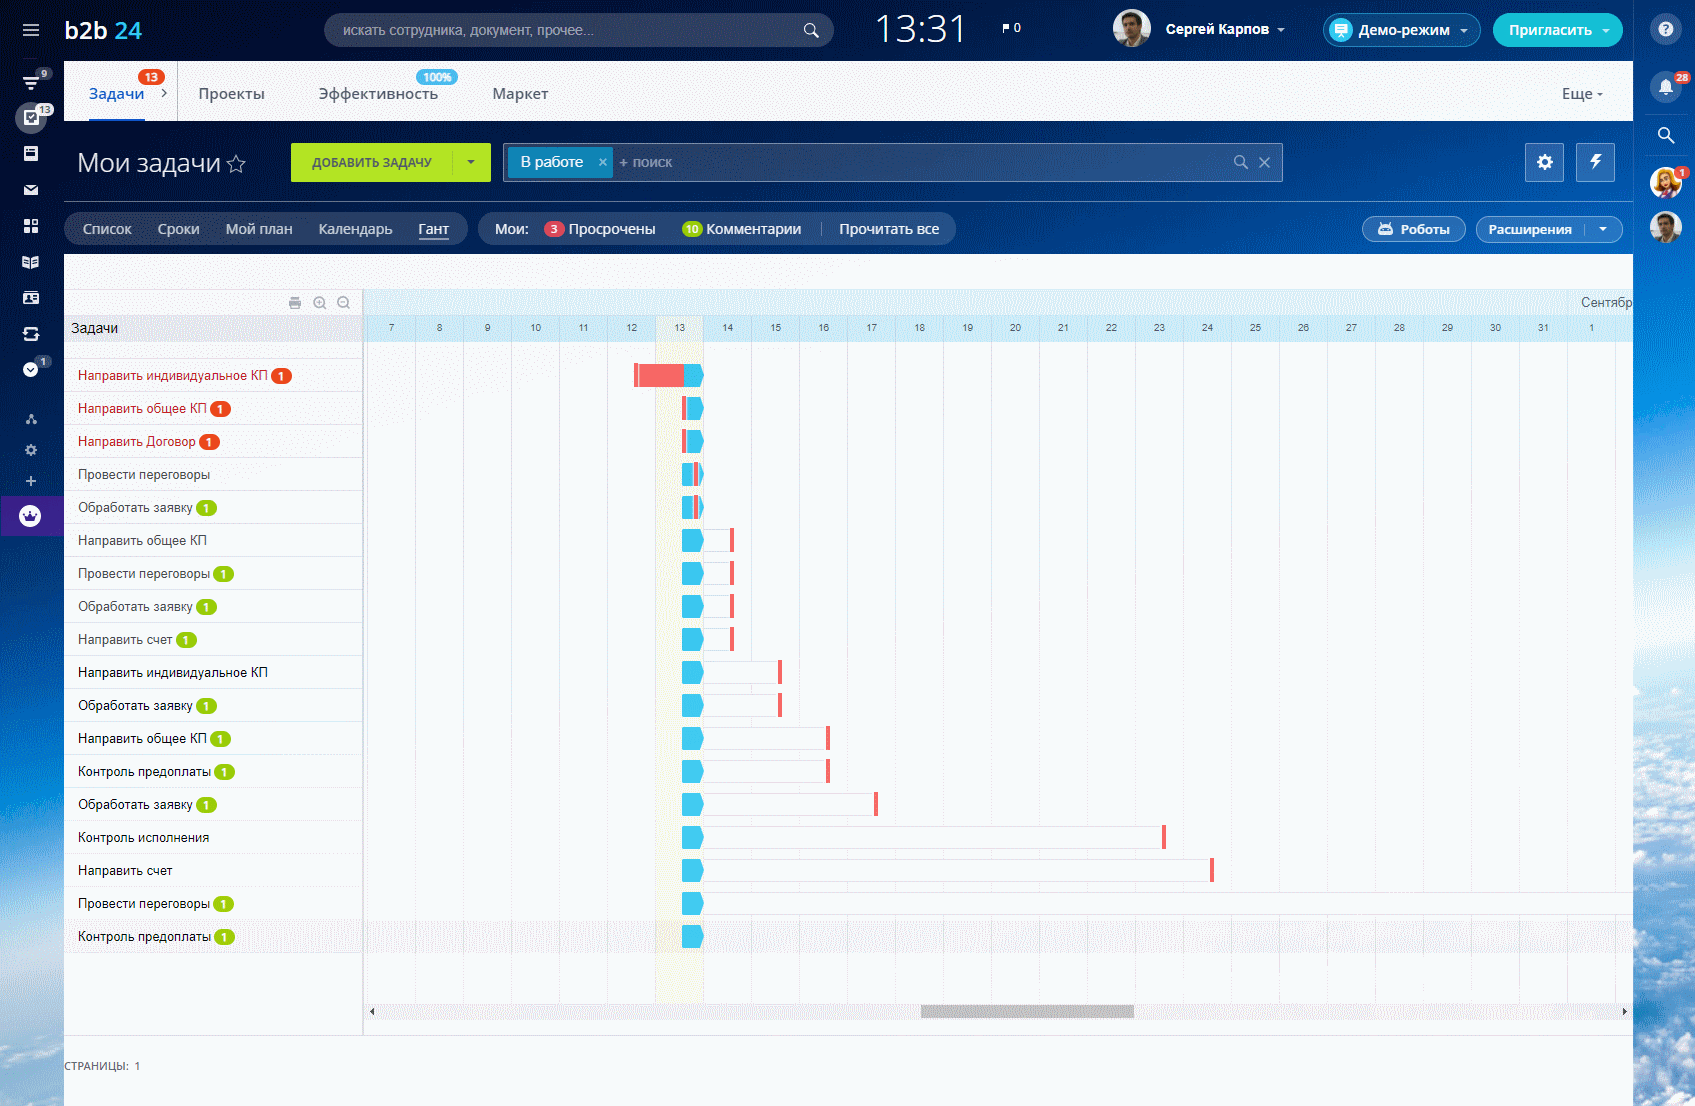This screenshot has height=1106, width=1695.
Task: Open the help question mark icon
Action: point(1665,29)
